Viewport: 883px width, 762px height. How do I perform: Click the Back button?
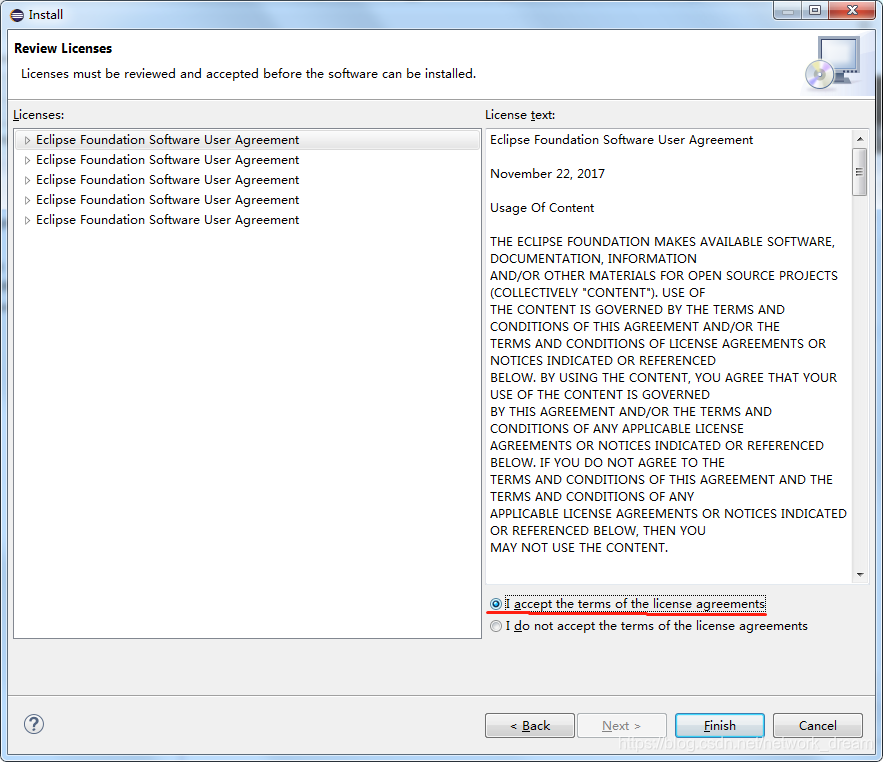[x=530, y=725]
